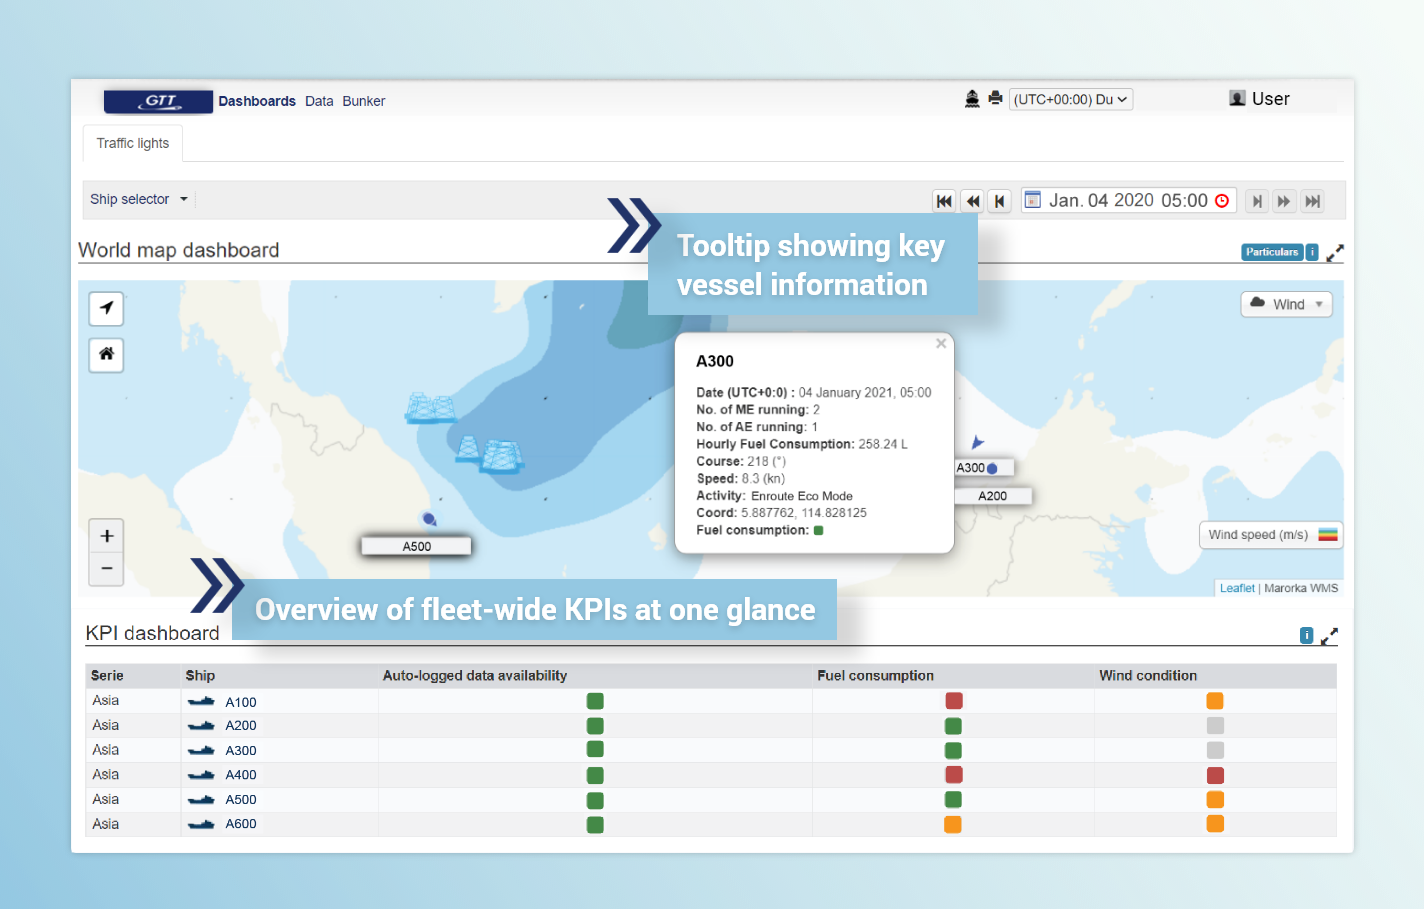Open KPI dashboard info icon
This screenshot has height=909, width=1424.
(x=1306, y=636)
